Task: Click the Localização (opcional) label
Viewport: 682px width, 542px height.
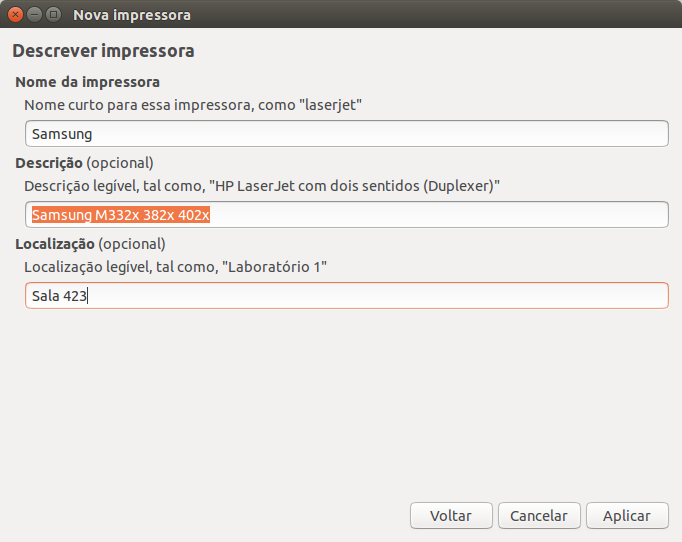Action: [x=90, y=244]
